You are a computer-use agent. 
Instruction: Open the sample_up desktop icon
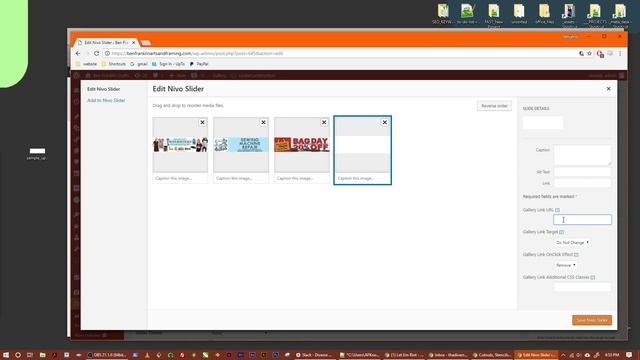[37, 153]
